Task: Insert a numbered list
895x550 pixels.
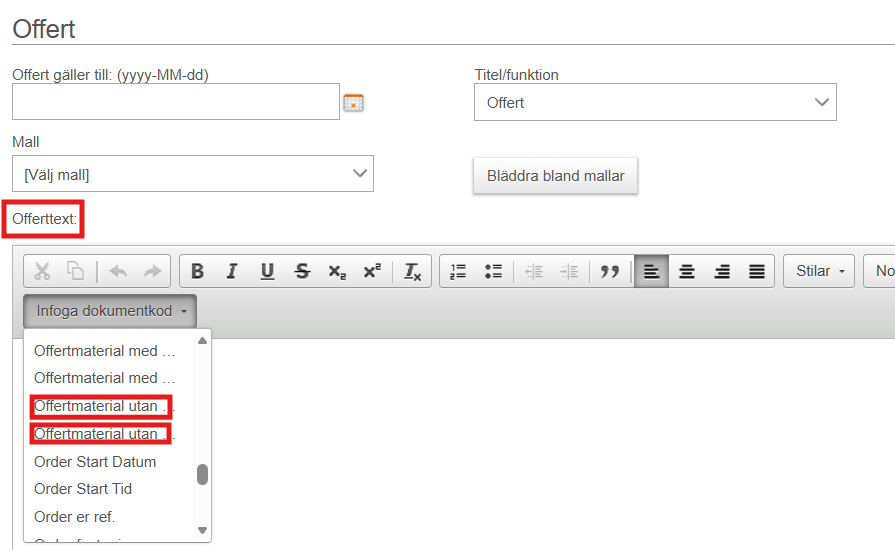Action: [458, 271]
